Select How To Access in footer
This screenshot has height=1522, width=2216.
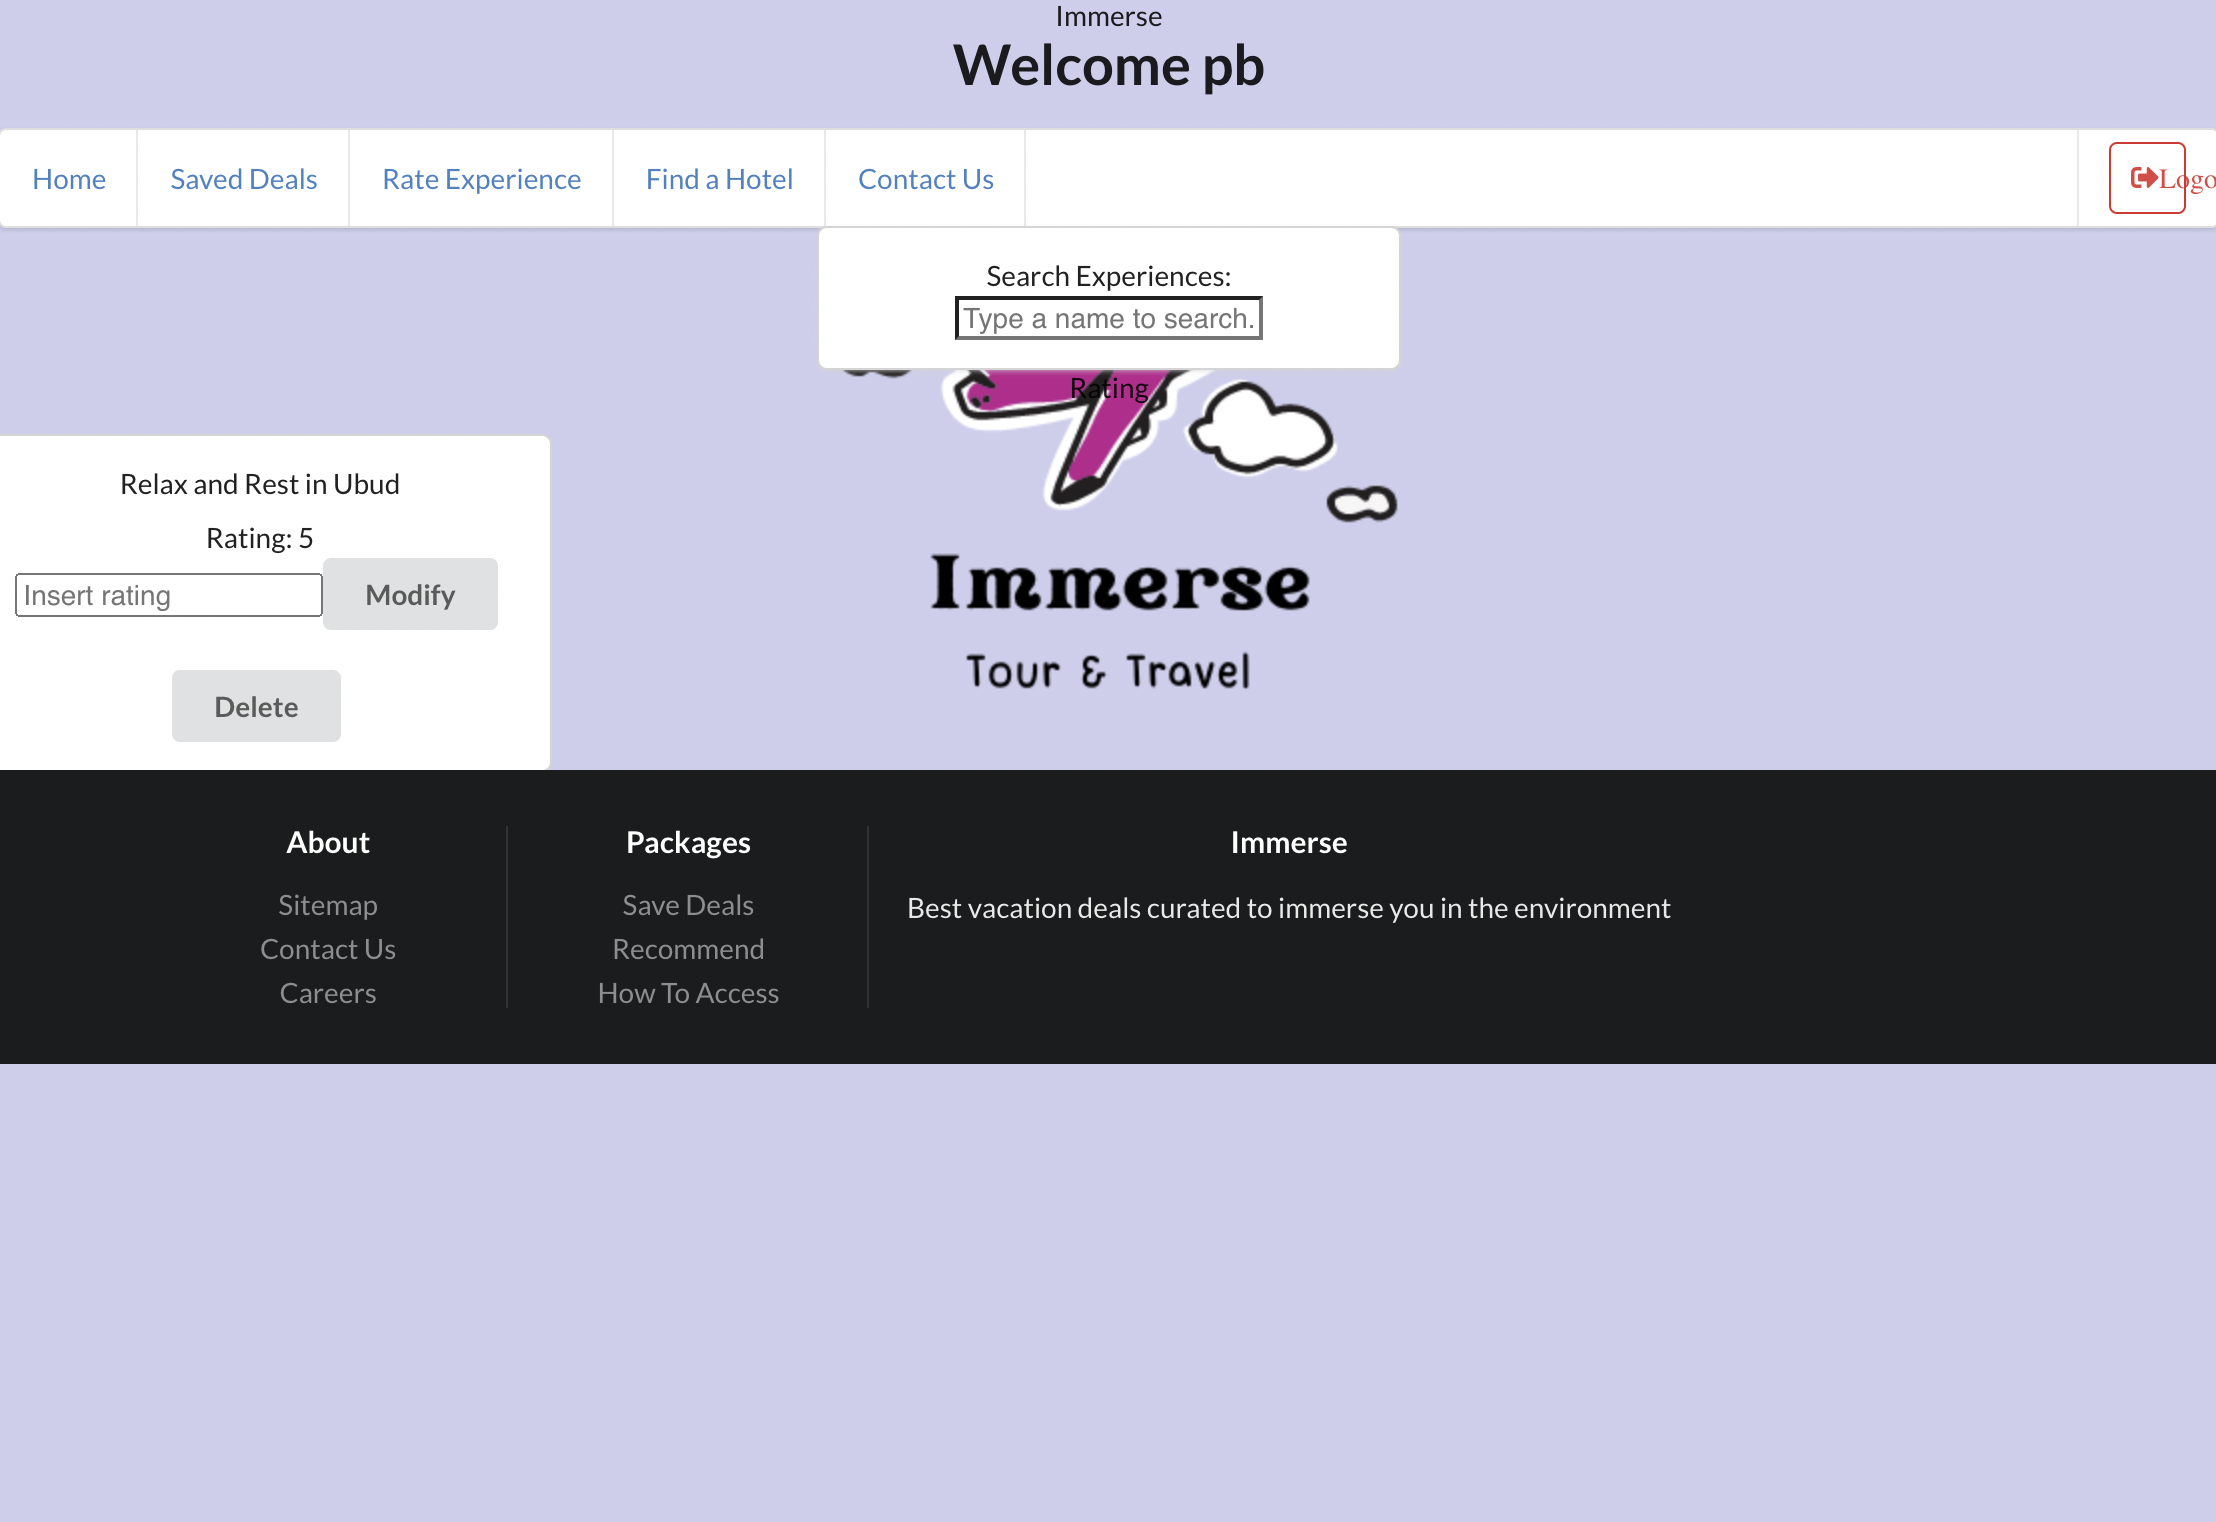click(x=688, y=992)
